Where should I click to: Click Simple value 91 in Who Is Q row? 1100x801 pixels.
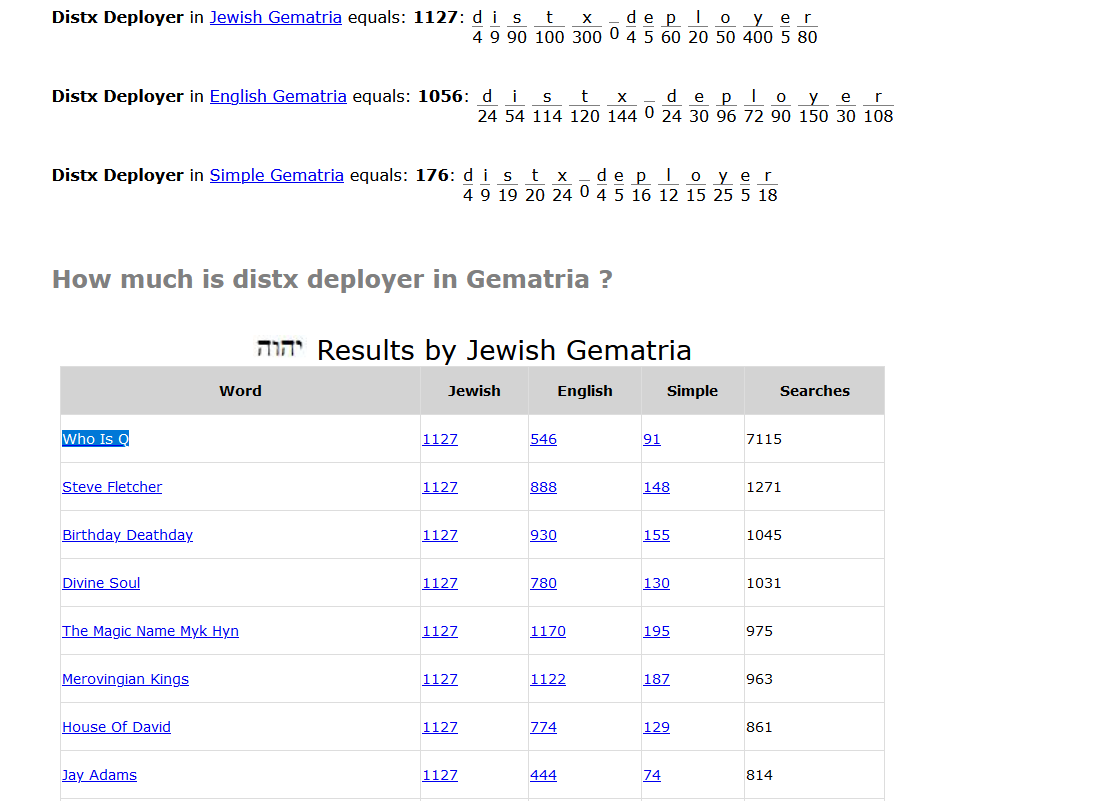(x=652, y=439)
